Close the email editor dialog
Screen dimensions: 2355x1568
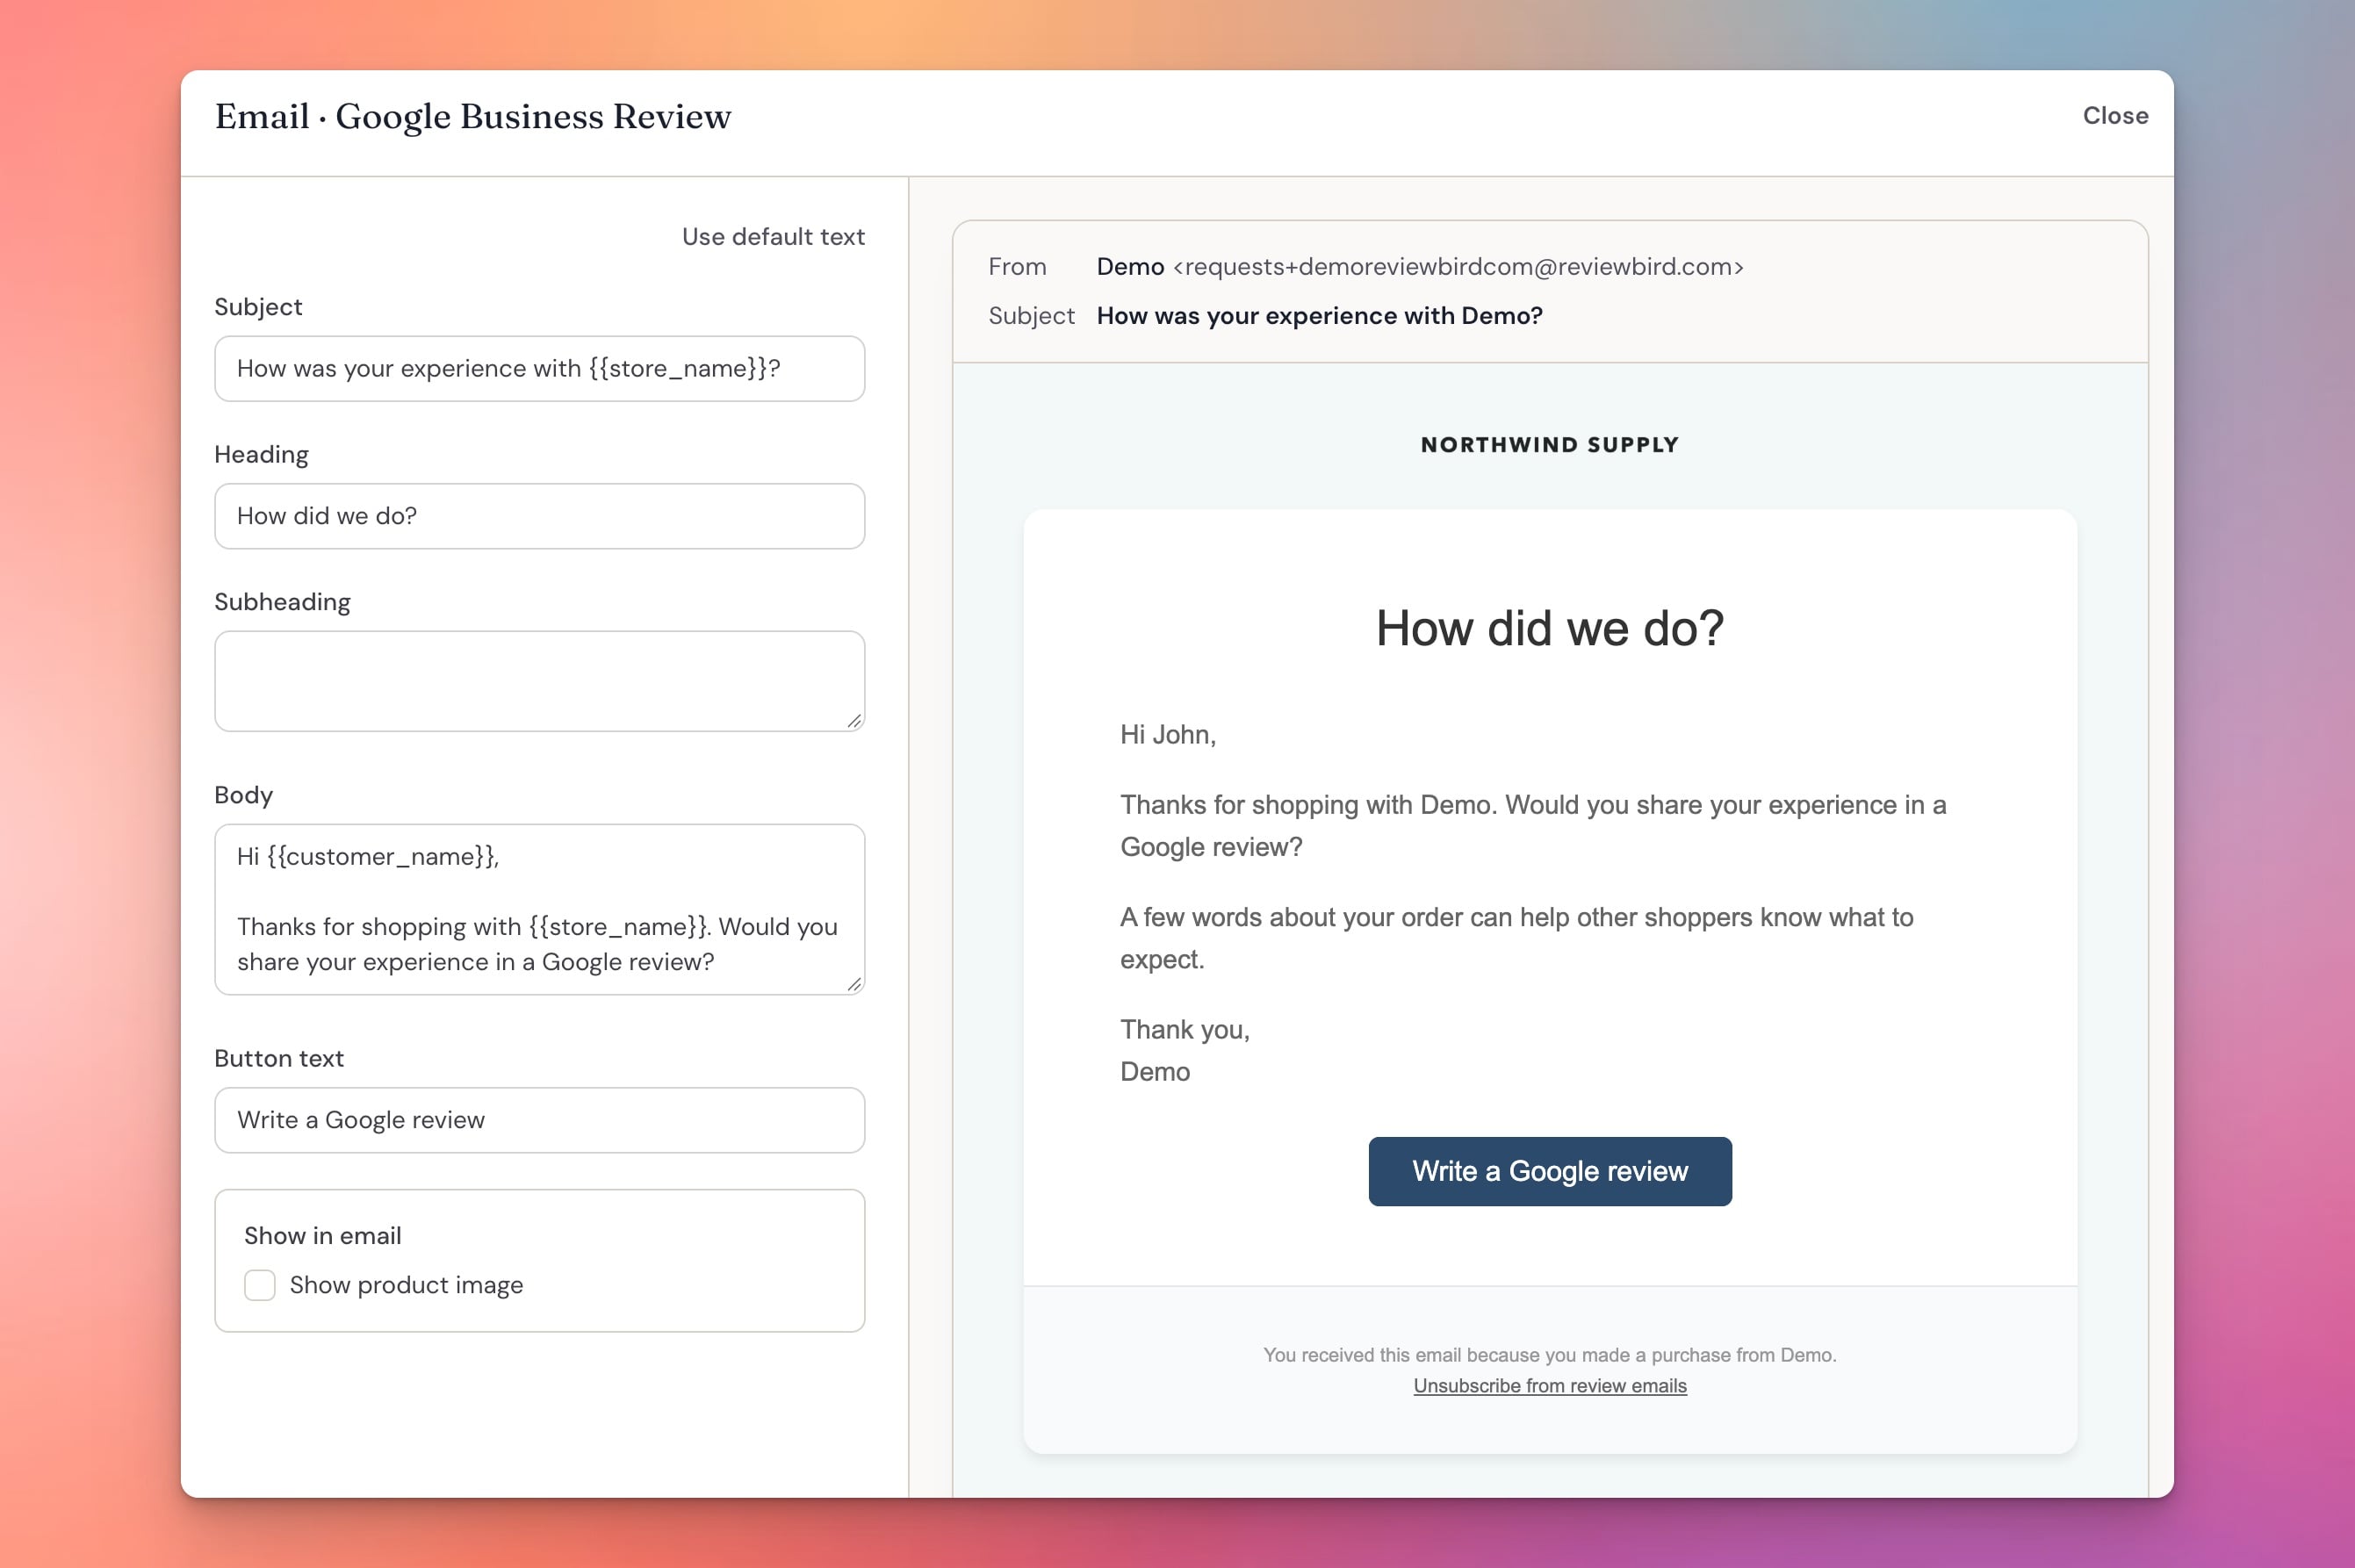tap(2115, 116)
